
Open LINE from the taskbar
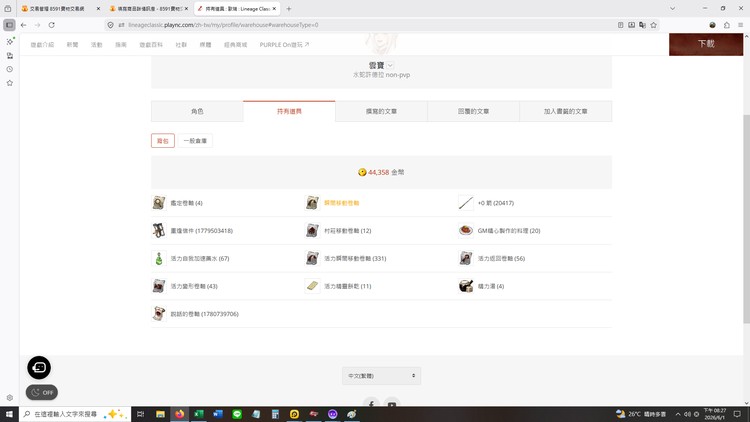[x=237, y=414]
